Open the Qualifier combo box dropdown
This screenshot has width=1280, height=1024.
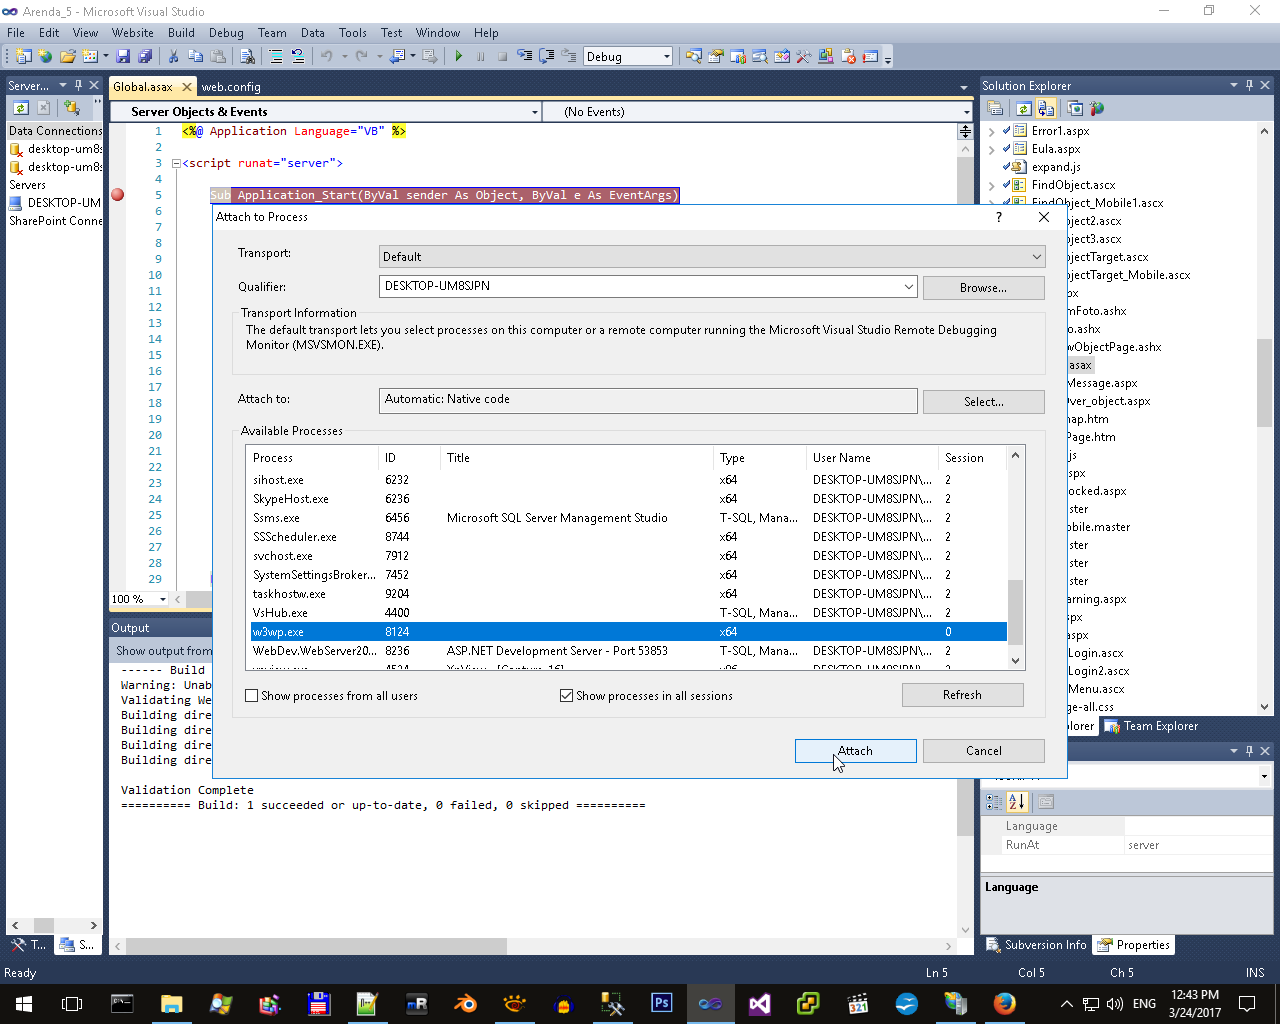coord(908,287)
